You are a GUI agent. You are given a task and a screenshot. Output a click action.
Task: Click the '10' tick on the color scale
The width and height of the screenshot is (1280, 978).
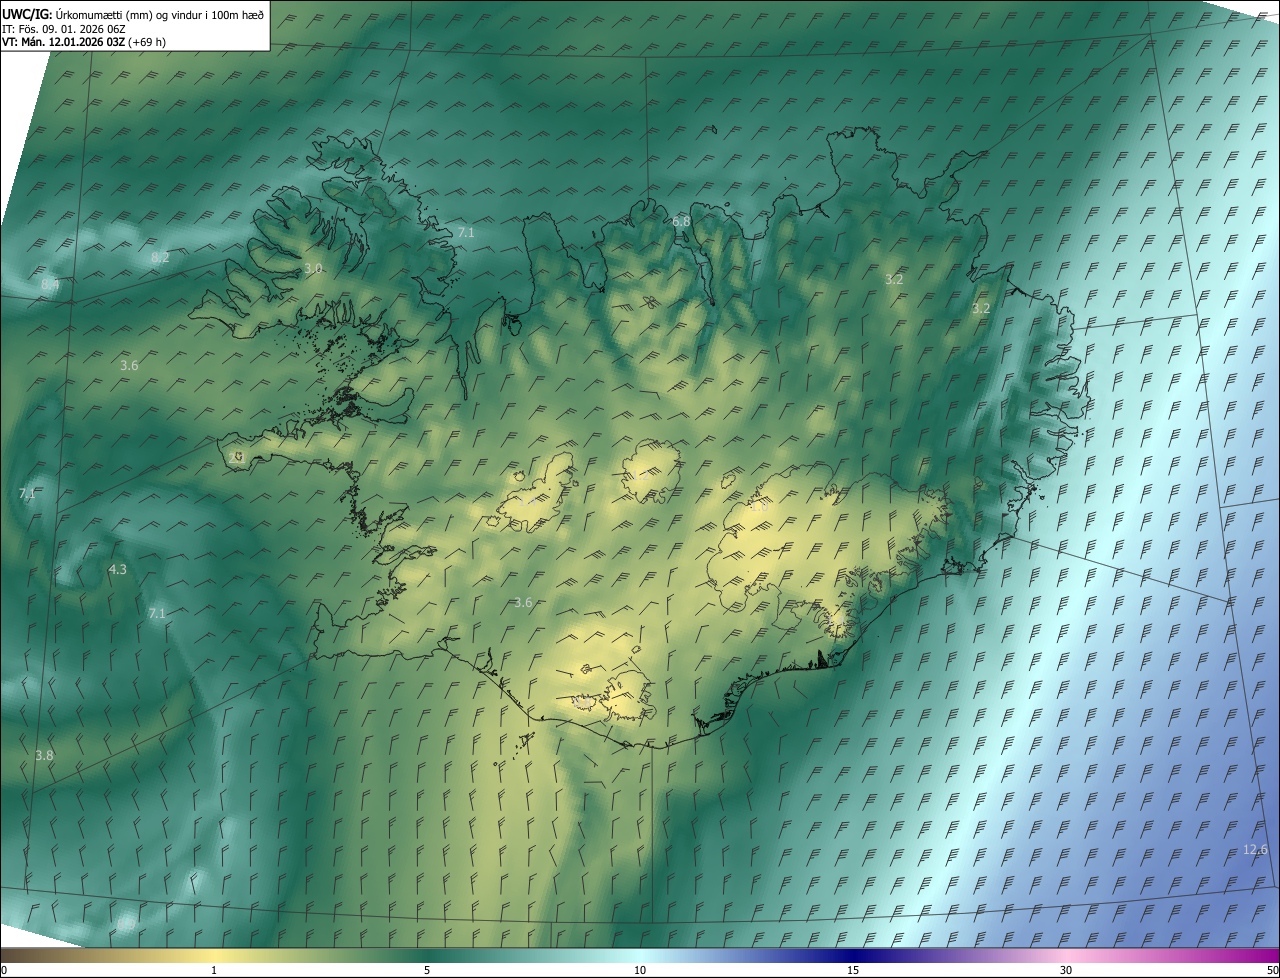640,970
